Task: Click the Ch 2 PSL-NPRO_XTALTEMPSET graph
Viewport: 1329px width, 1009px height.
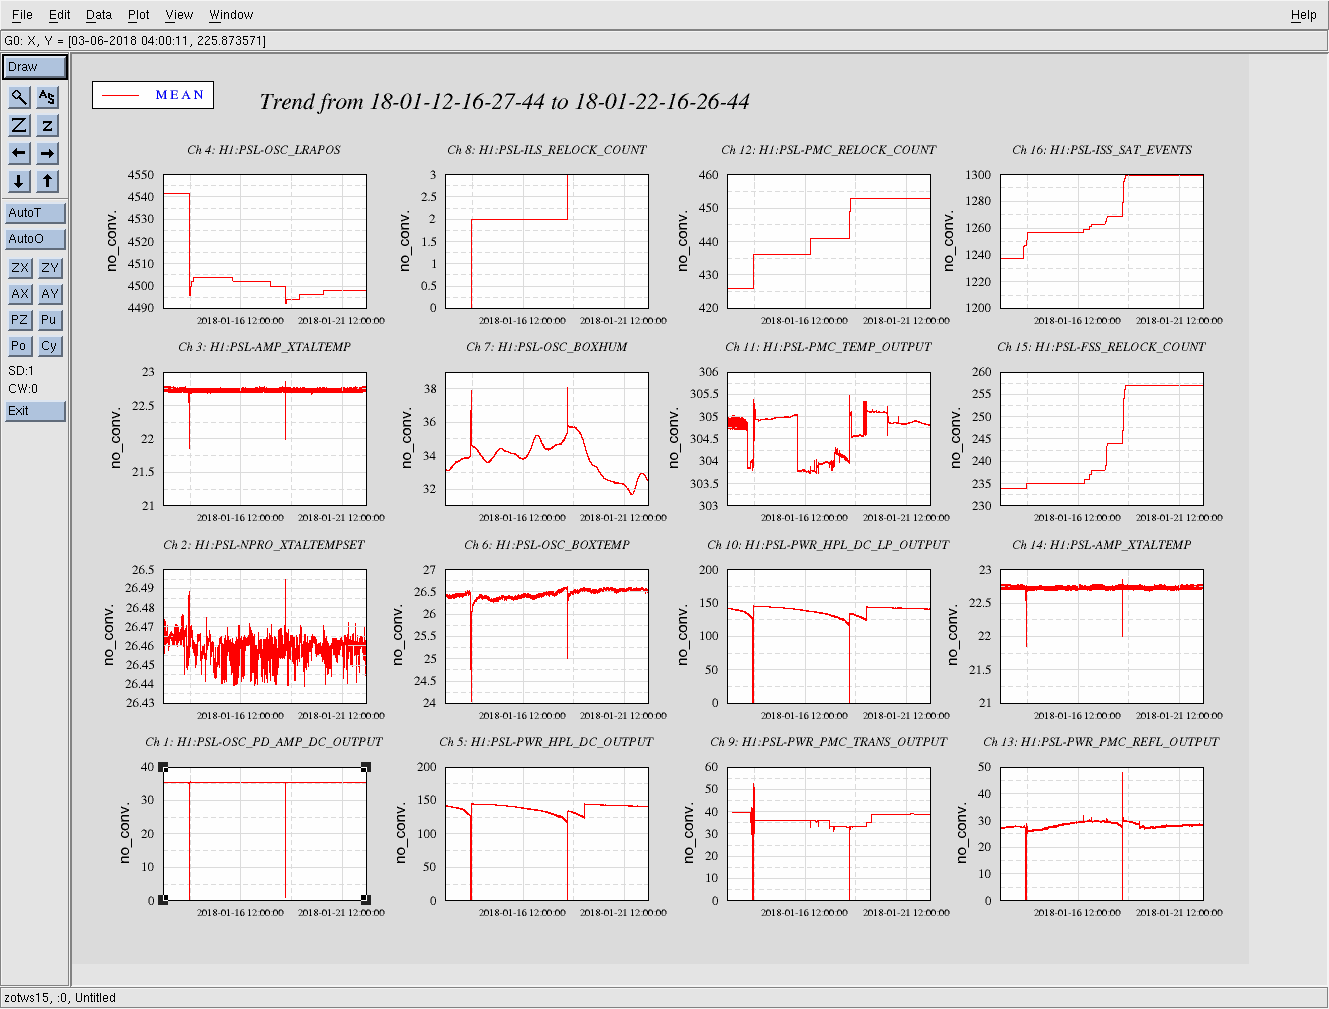Action: click(264, 636)
